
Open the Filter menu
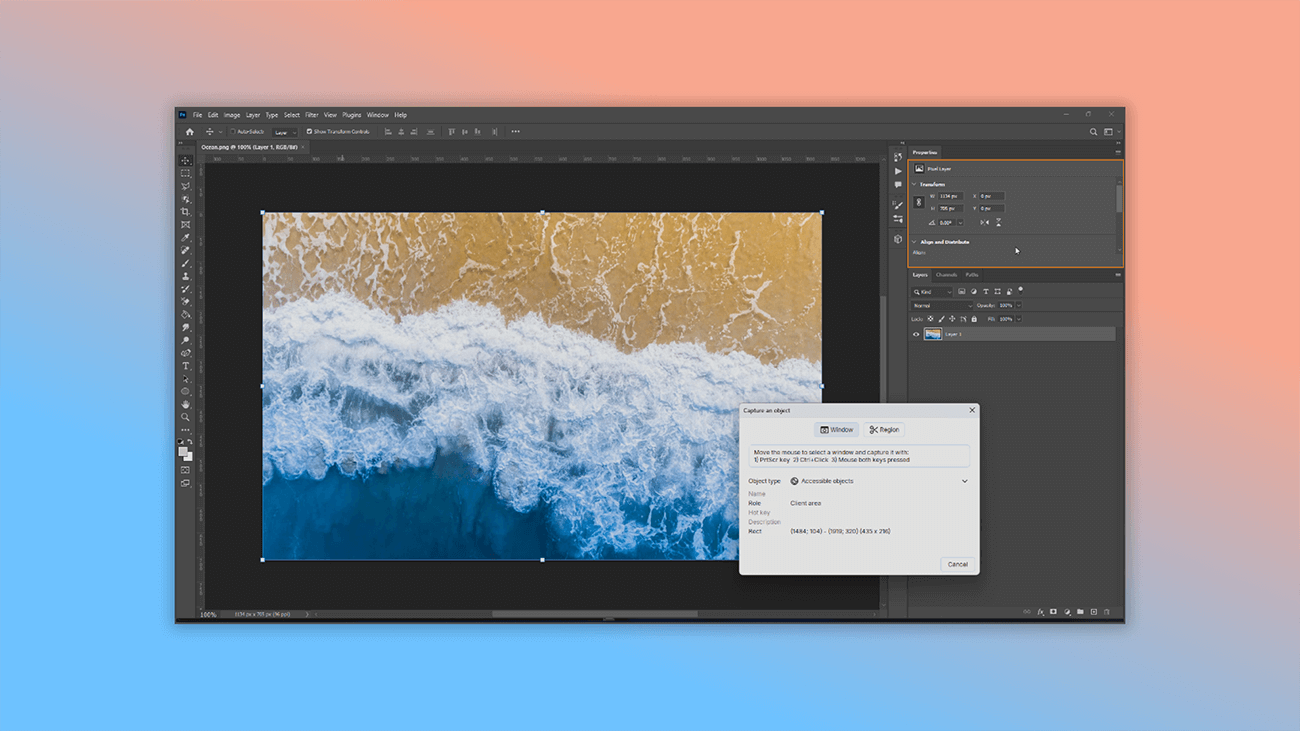click(x=314, y=115)
